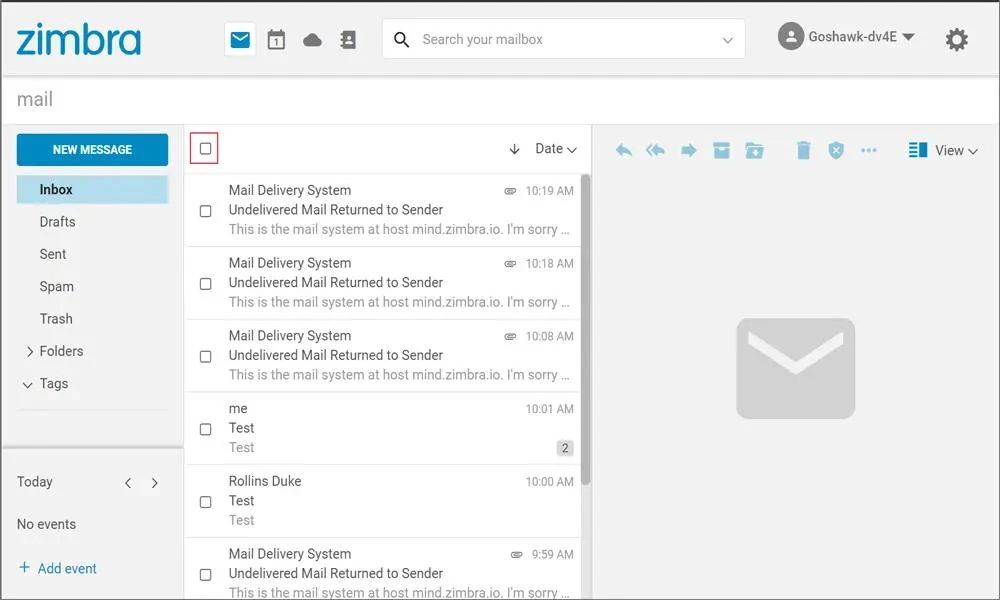Click the search magnifier icon

tap(401, 40)
